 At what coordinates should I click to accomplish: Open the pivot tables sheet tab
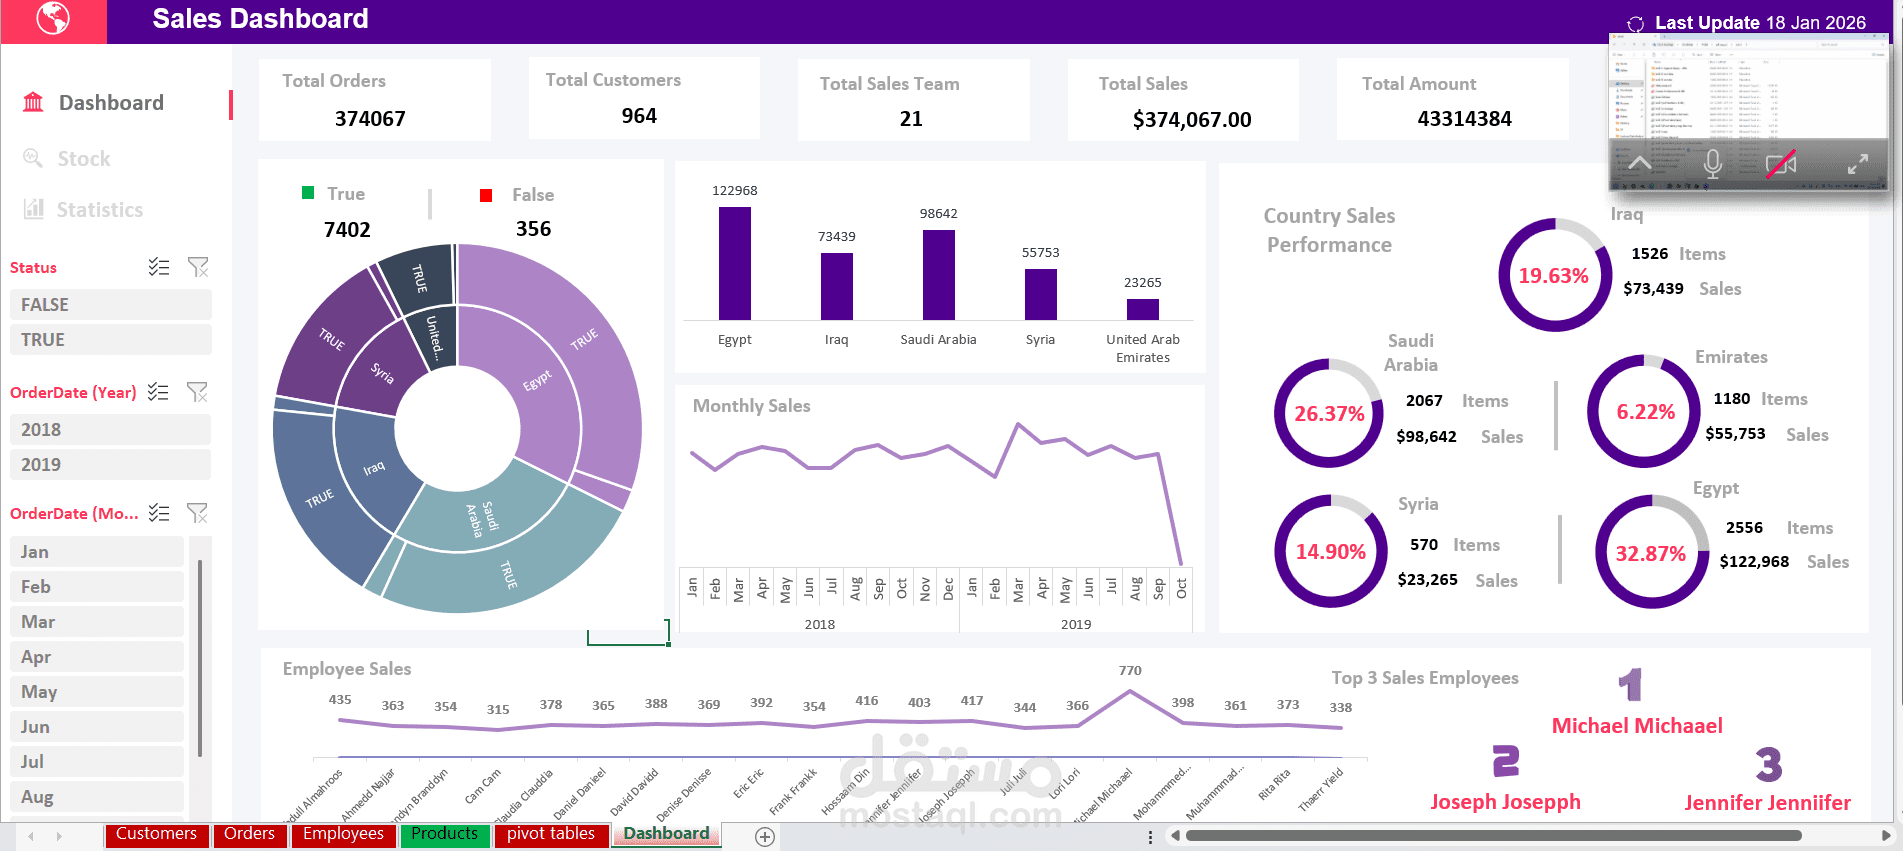[550, 834]
